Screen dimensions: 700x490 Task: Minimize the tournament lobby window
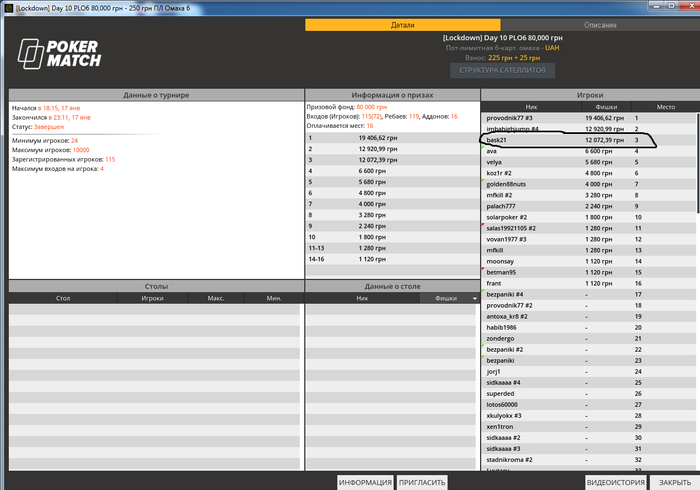[x=656, y=5]
